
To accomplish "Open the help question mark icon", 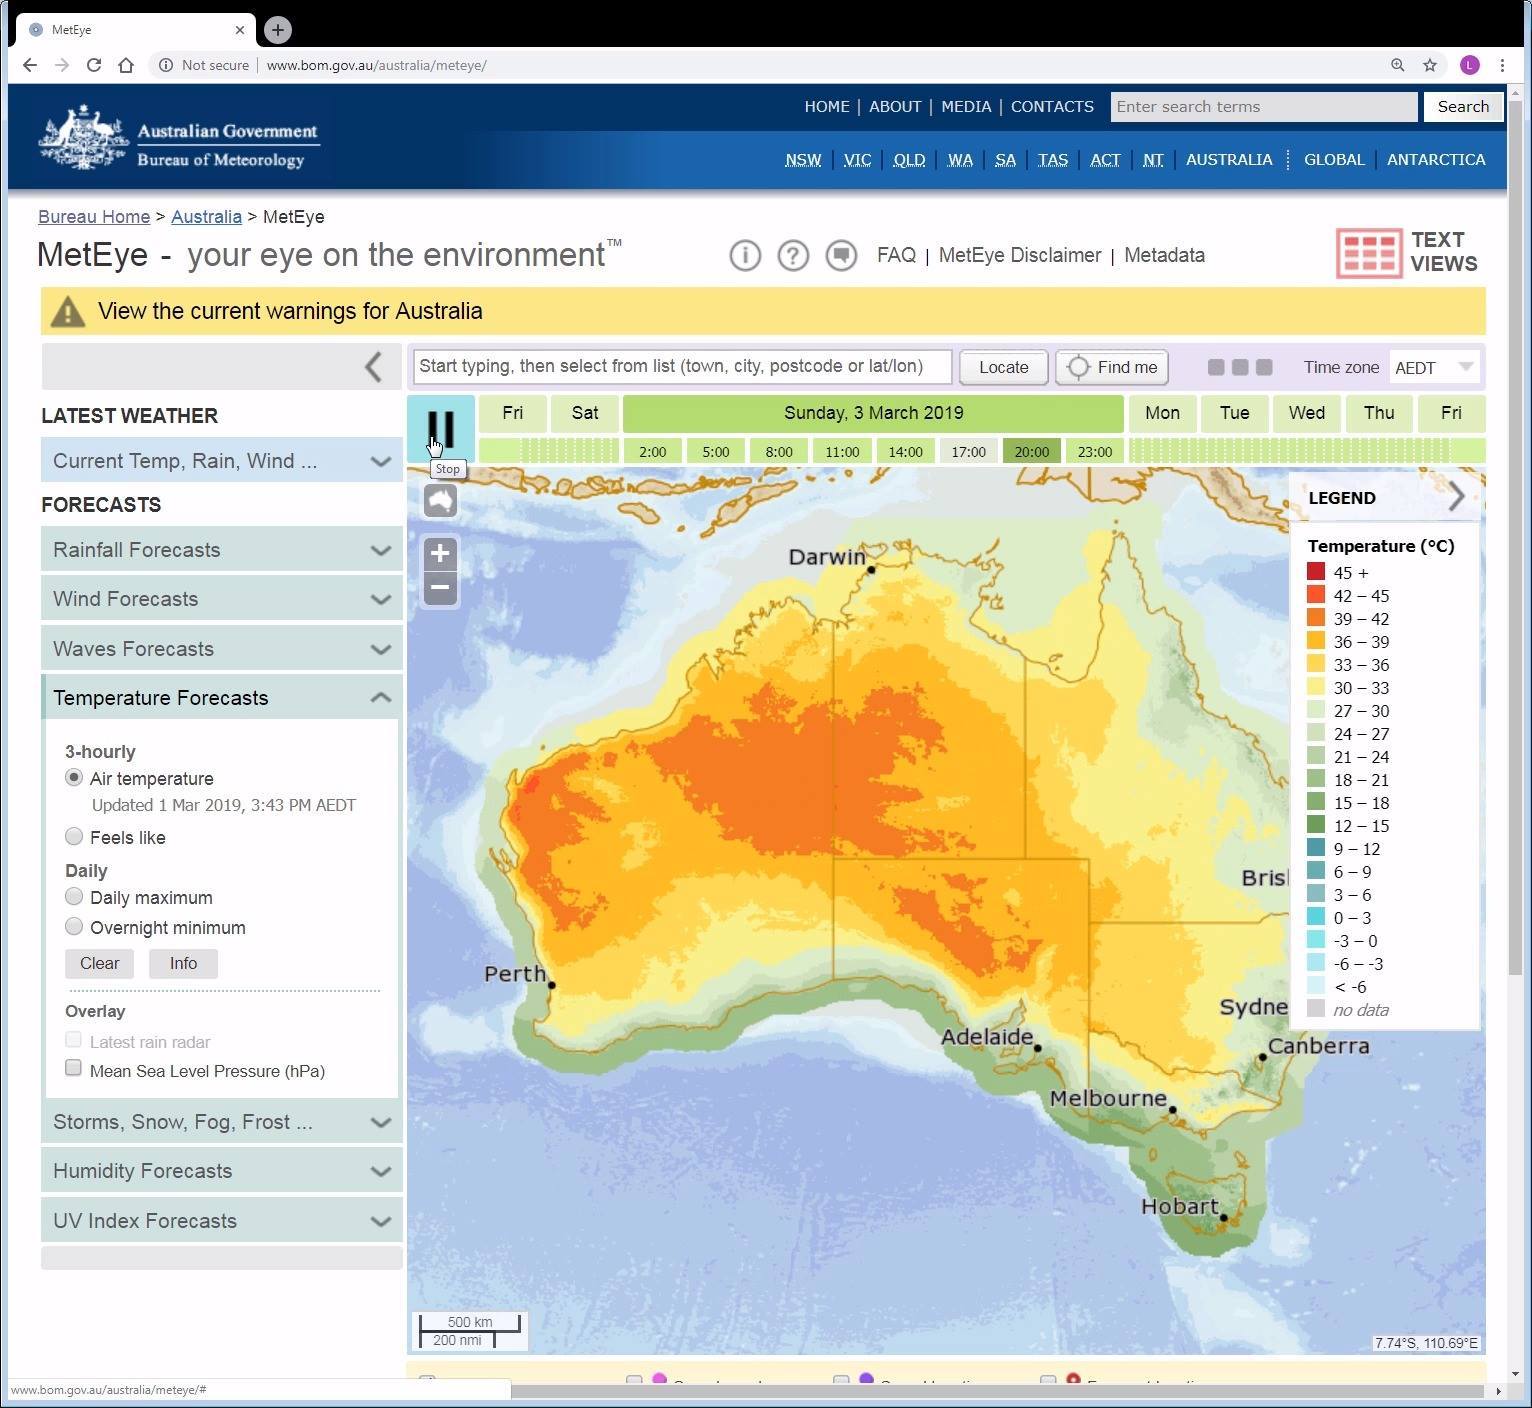I will point(793,256).
